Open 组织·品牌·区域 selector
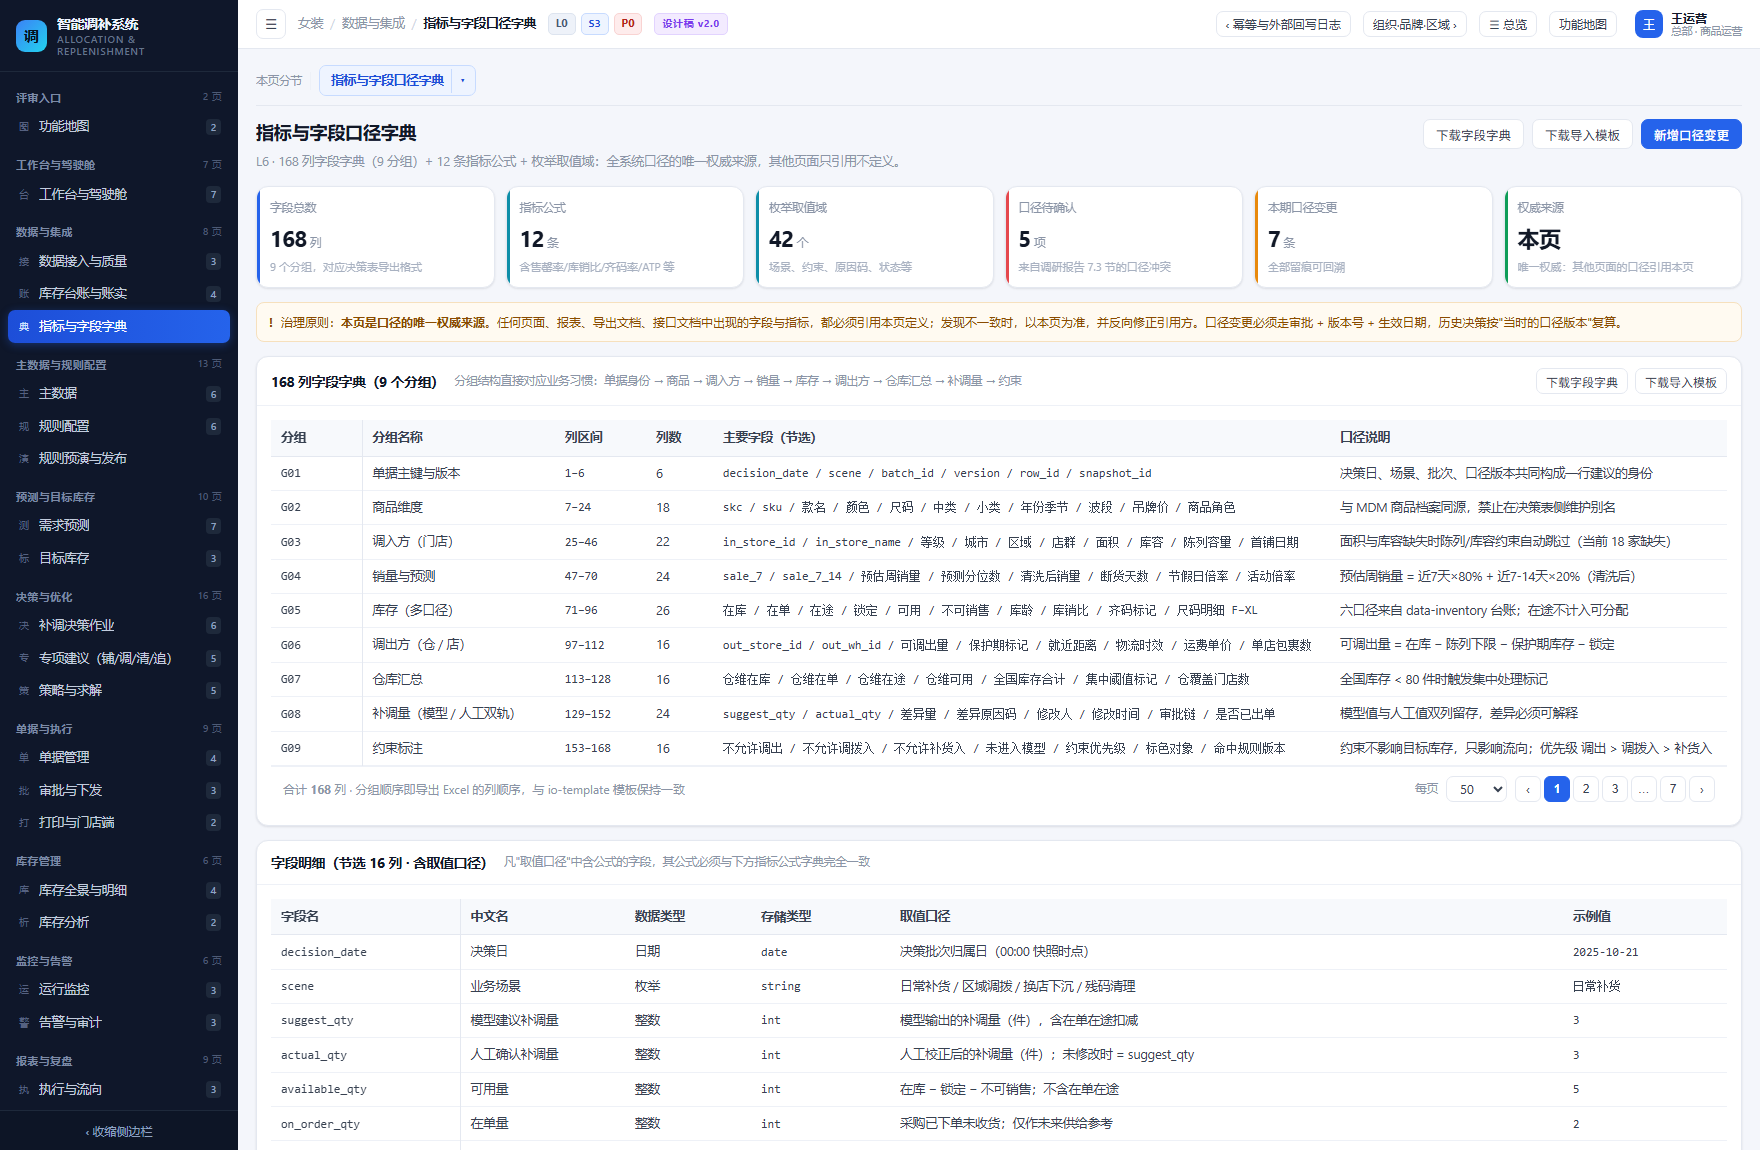 [1414, 24]
